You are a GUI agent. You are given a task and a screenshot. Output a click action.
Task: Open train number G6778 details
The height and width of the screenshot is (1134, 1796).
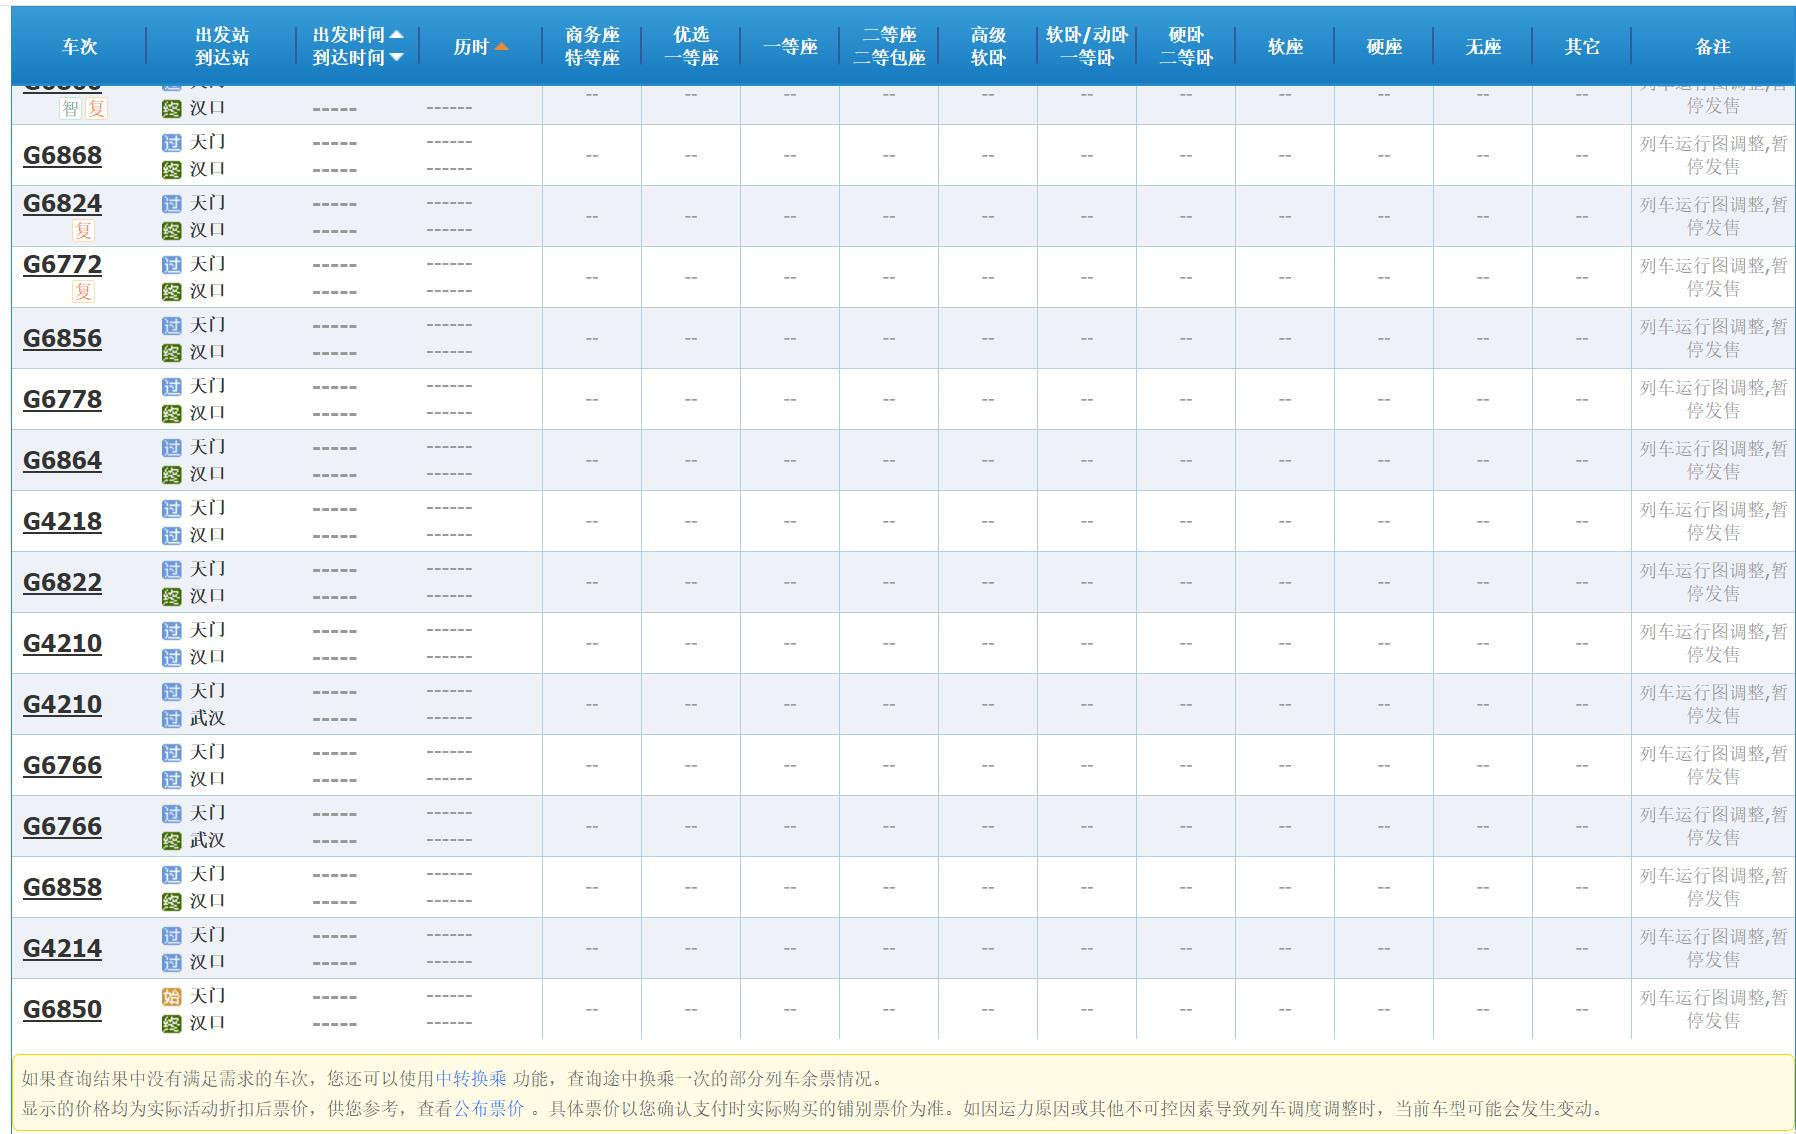tap(62, 400)
